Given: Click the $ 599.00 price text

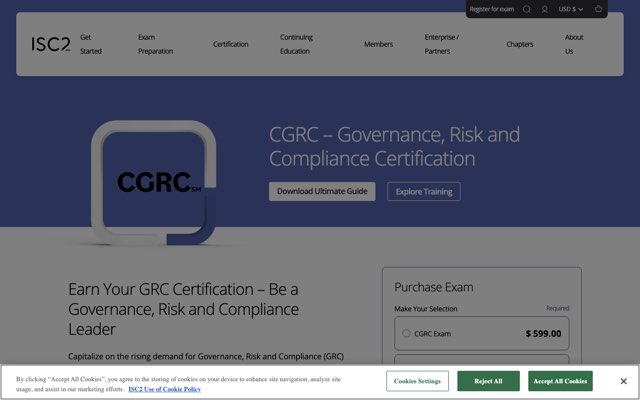Looking at the screenshot, I should 543,333.
